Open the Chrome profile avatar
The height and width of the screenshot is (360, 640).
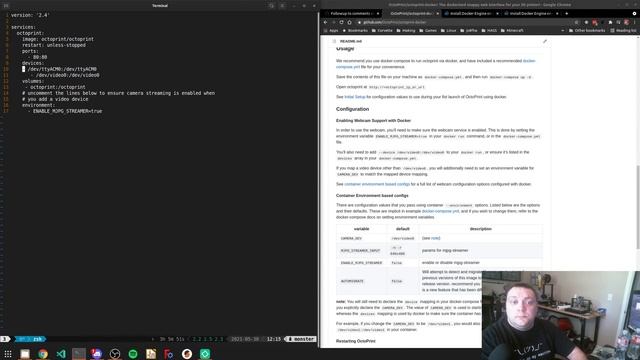[x=626, y=22]
